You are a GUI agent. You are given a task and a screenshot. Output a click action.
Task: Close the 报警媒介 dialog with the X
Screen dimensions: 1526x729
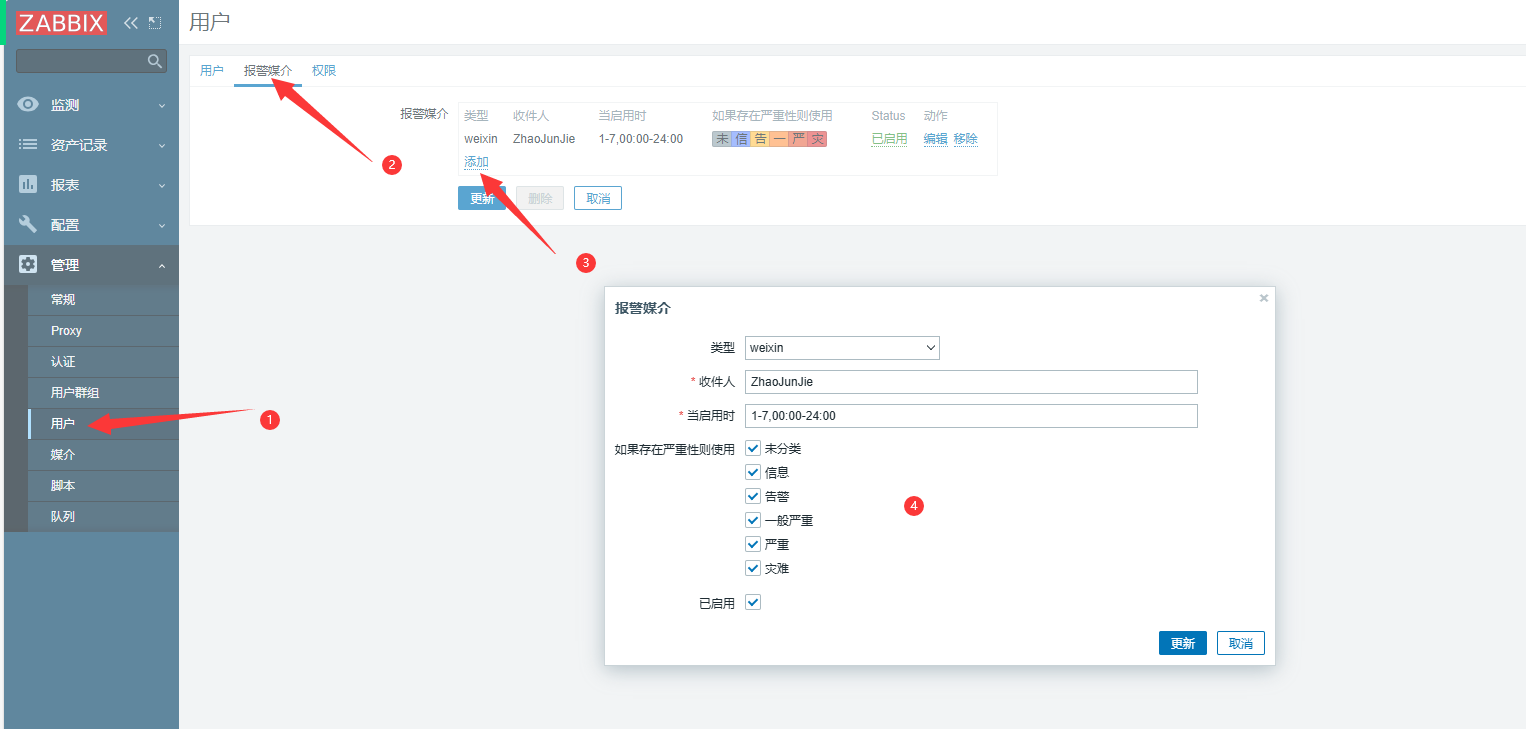point(1264,298)
